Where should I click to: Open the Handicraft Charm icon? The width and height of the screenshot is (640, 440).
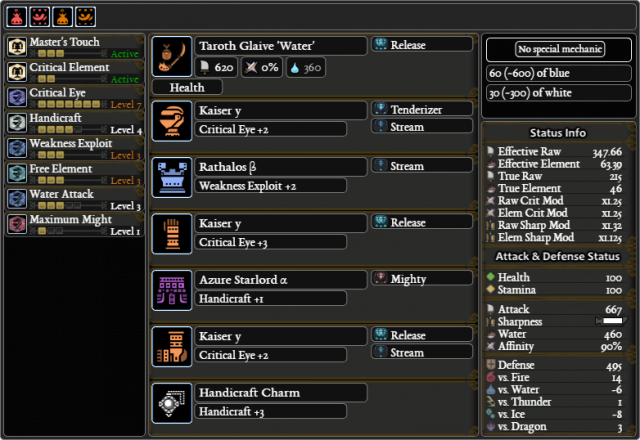point(172,403)
